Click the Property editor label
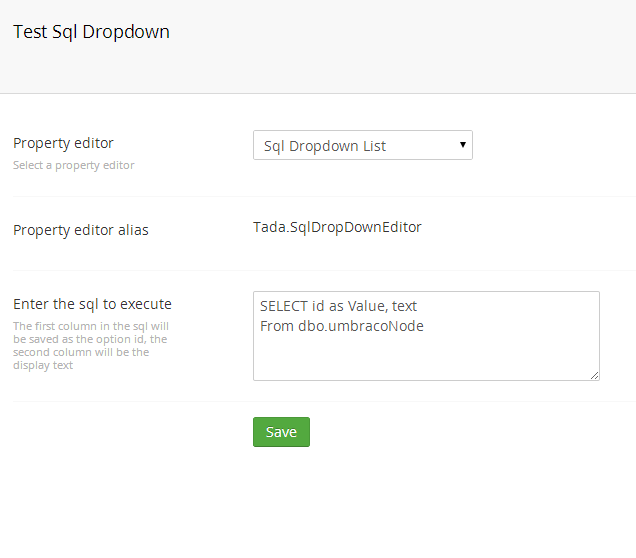The image size is (636, 558). (x=63, y=143)
